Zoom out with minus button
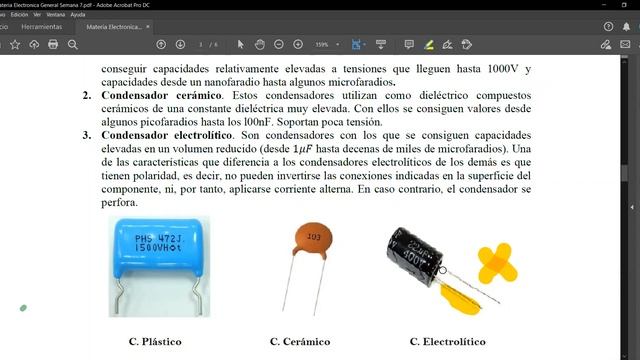 coord(279,44)
